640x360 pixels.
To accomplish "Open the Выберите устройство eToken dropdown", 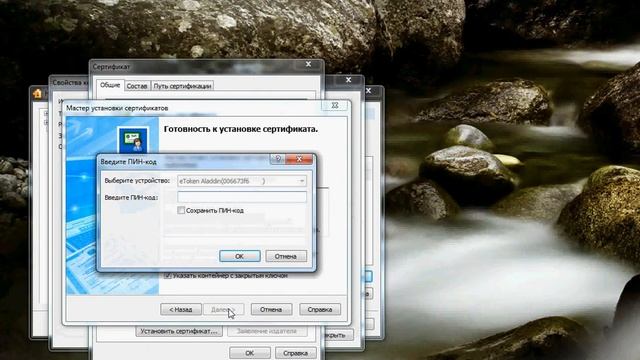I will point(302,181).
